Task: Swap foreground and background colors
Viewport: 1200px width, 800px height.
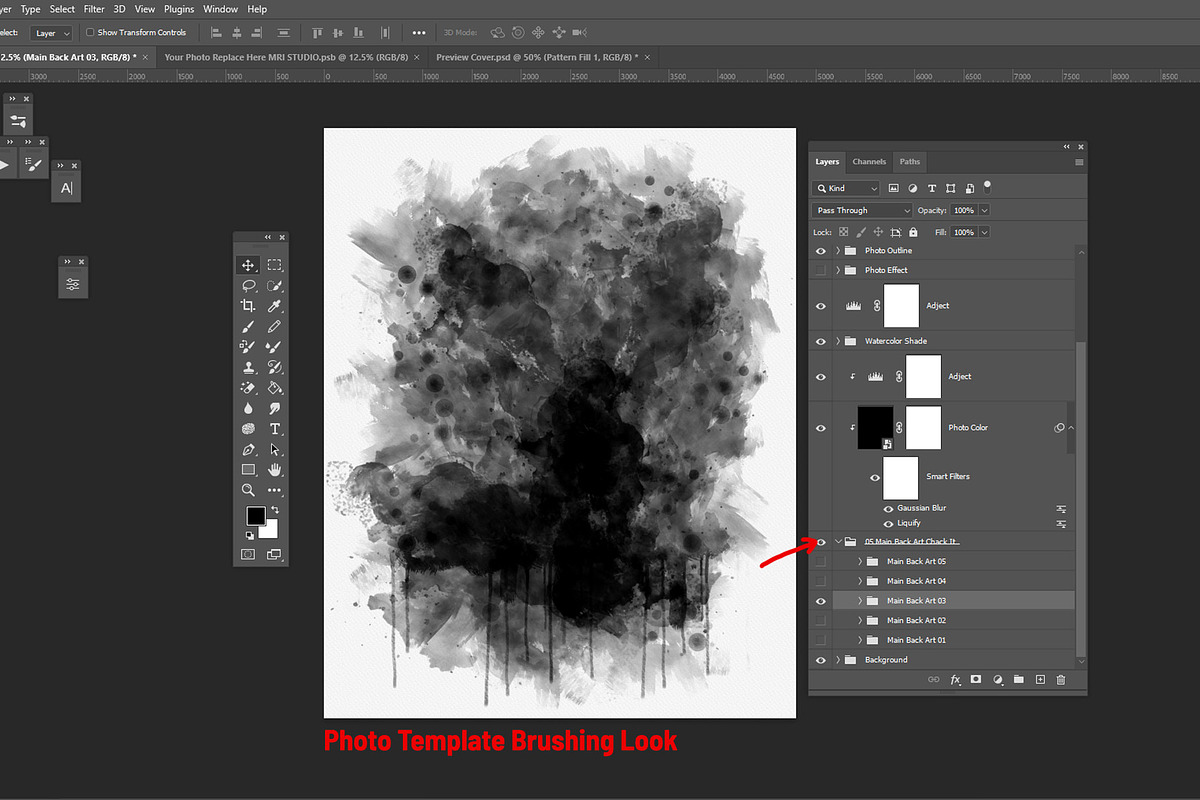Action: pos(274,511)
